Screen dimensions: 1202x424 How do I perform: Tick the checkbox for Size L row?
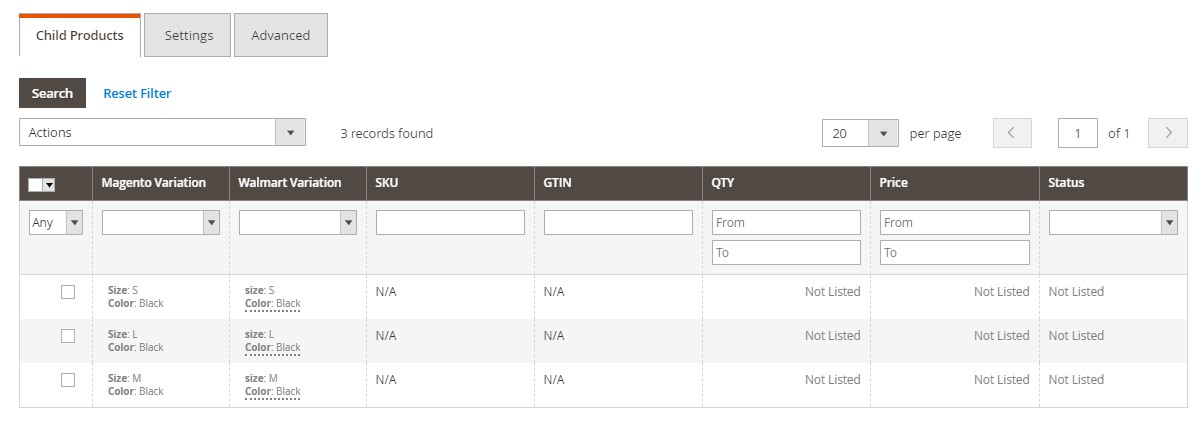pos(68,336)
